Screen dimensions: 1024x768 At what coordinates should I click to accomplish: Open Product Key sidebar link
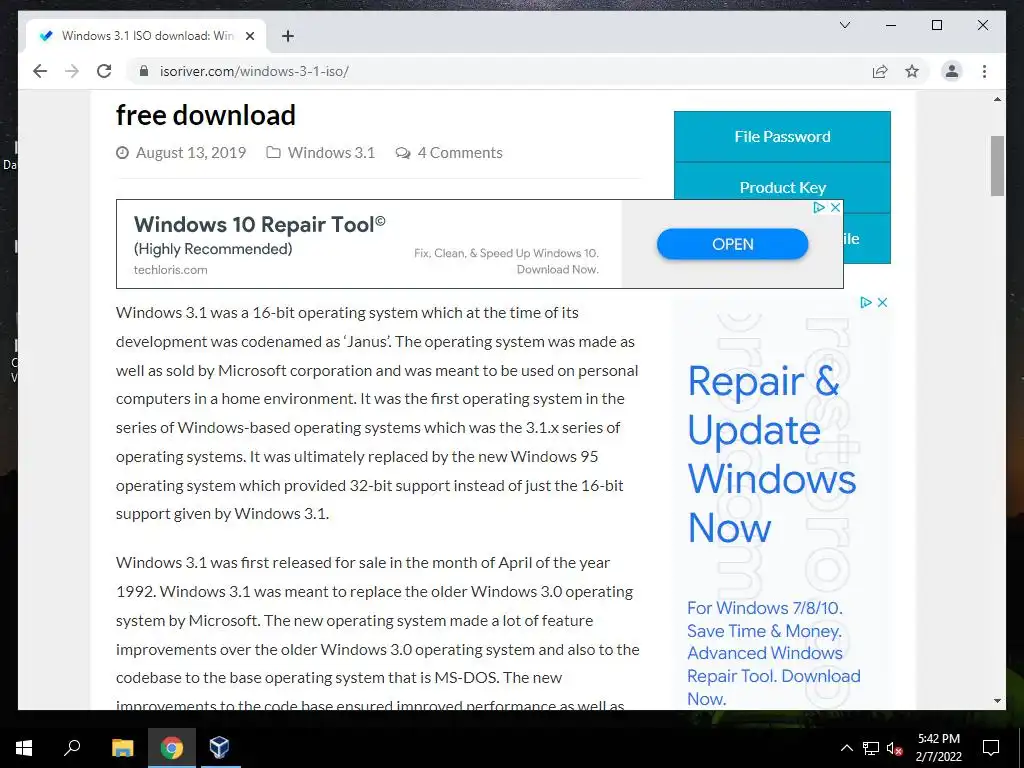[x=782, y=187]
